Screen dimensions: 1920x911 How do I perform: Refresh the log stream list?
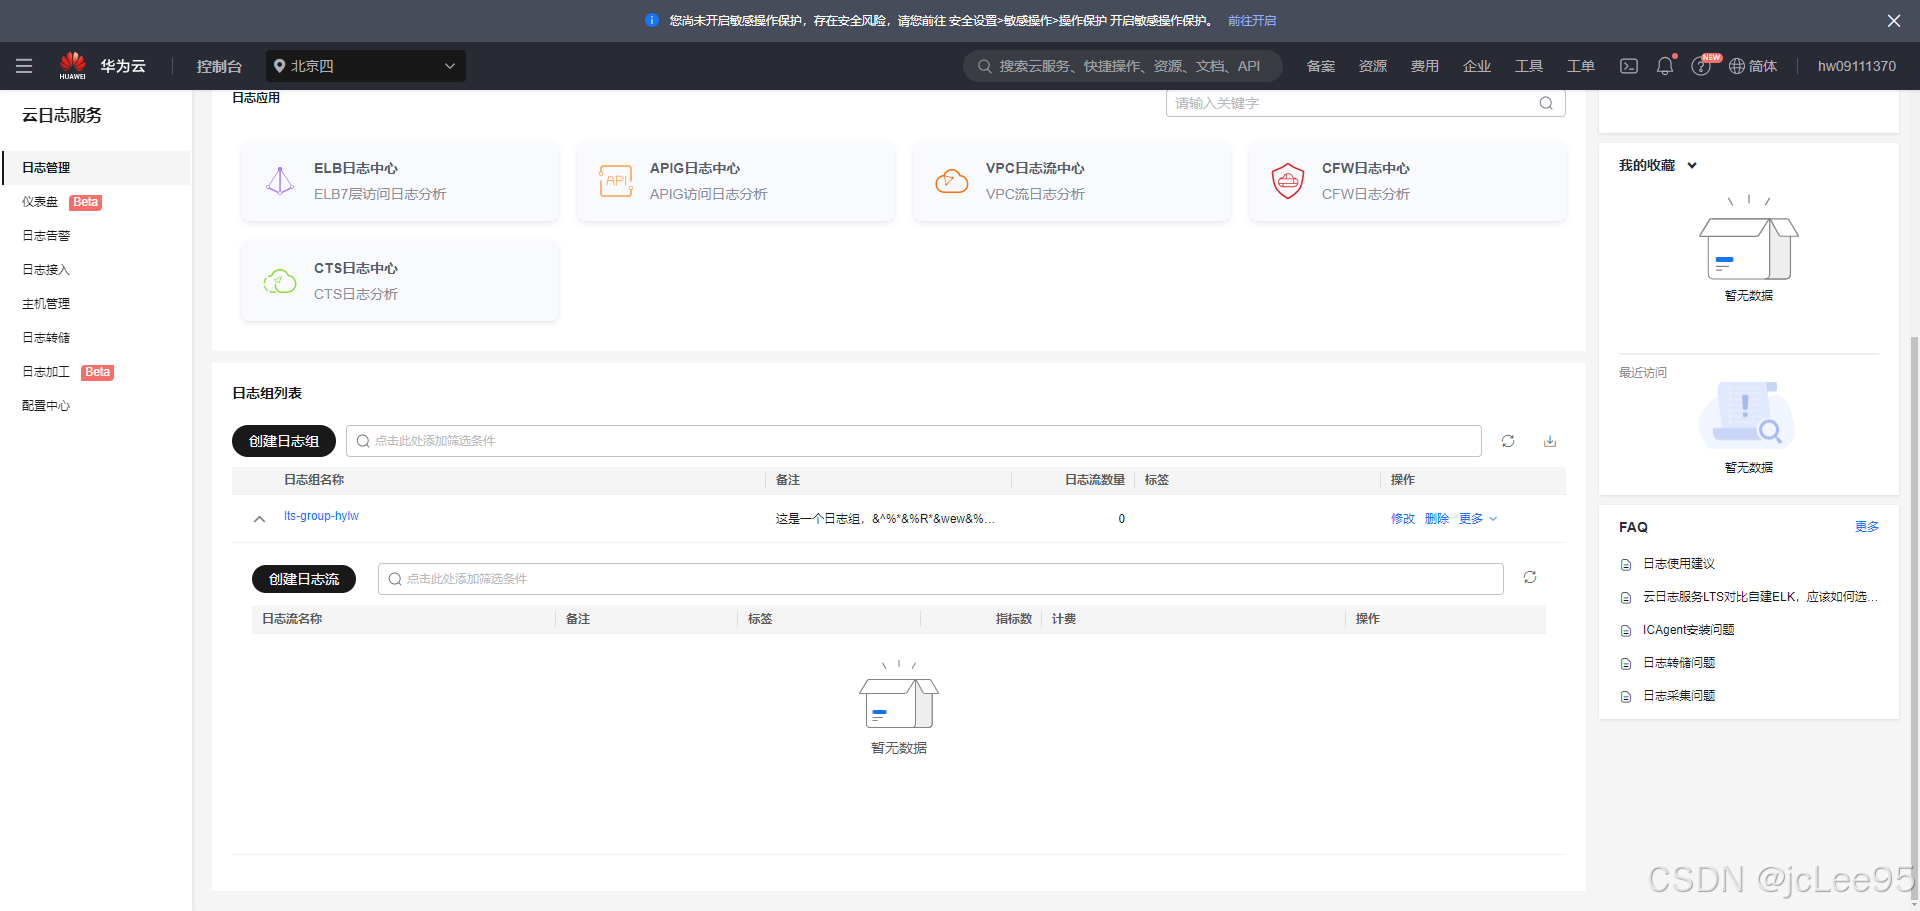tap(1530, 577)
